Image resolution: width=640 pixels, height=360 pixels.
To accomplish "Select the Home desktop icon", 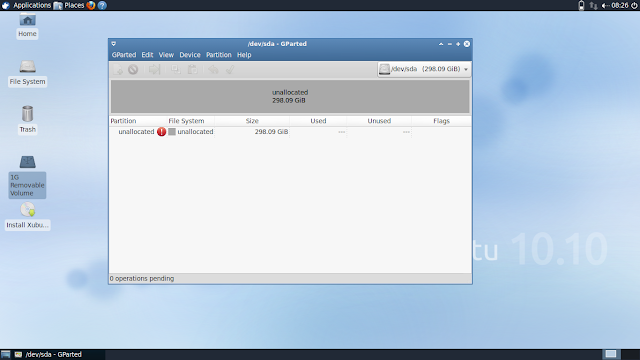I will [x=27, y=26].
